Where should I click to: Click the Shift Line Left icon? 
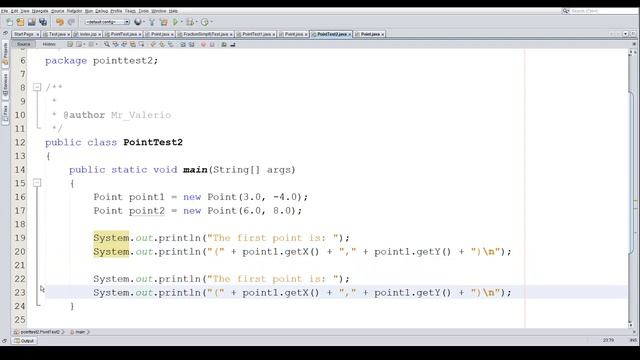pyautogui.click(x=183, y=44)
